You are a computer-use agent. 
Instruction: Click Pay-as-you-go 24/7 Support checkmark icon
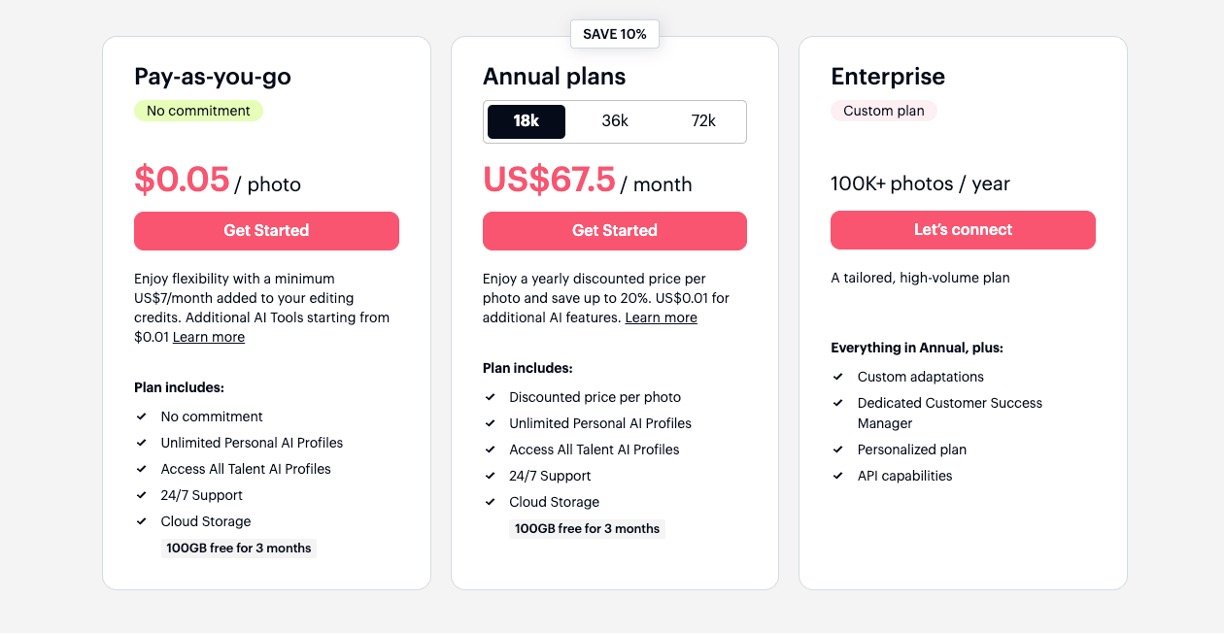click(142, 495)
